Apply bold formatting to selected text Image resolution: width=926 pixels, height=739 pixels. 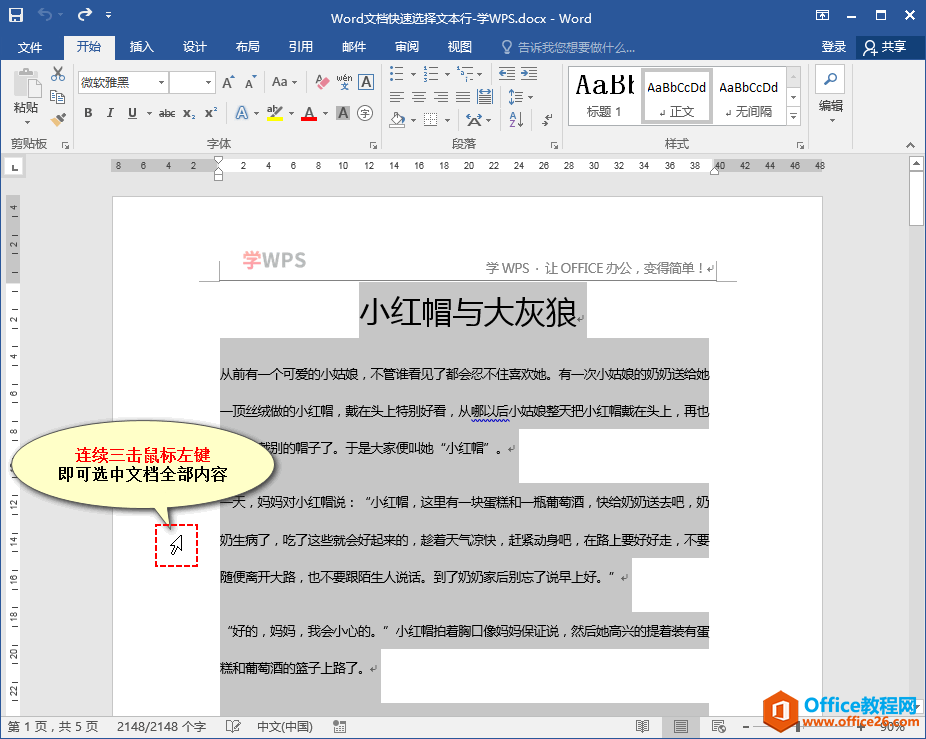(x=88, y=110)
